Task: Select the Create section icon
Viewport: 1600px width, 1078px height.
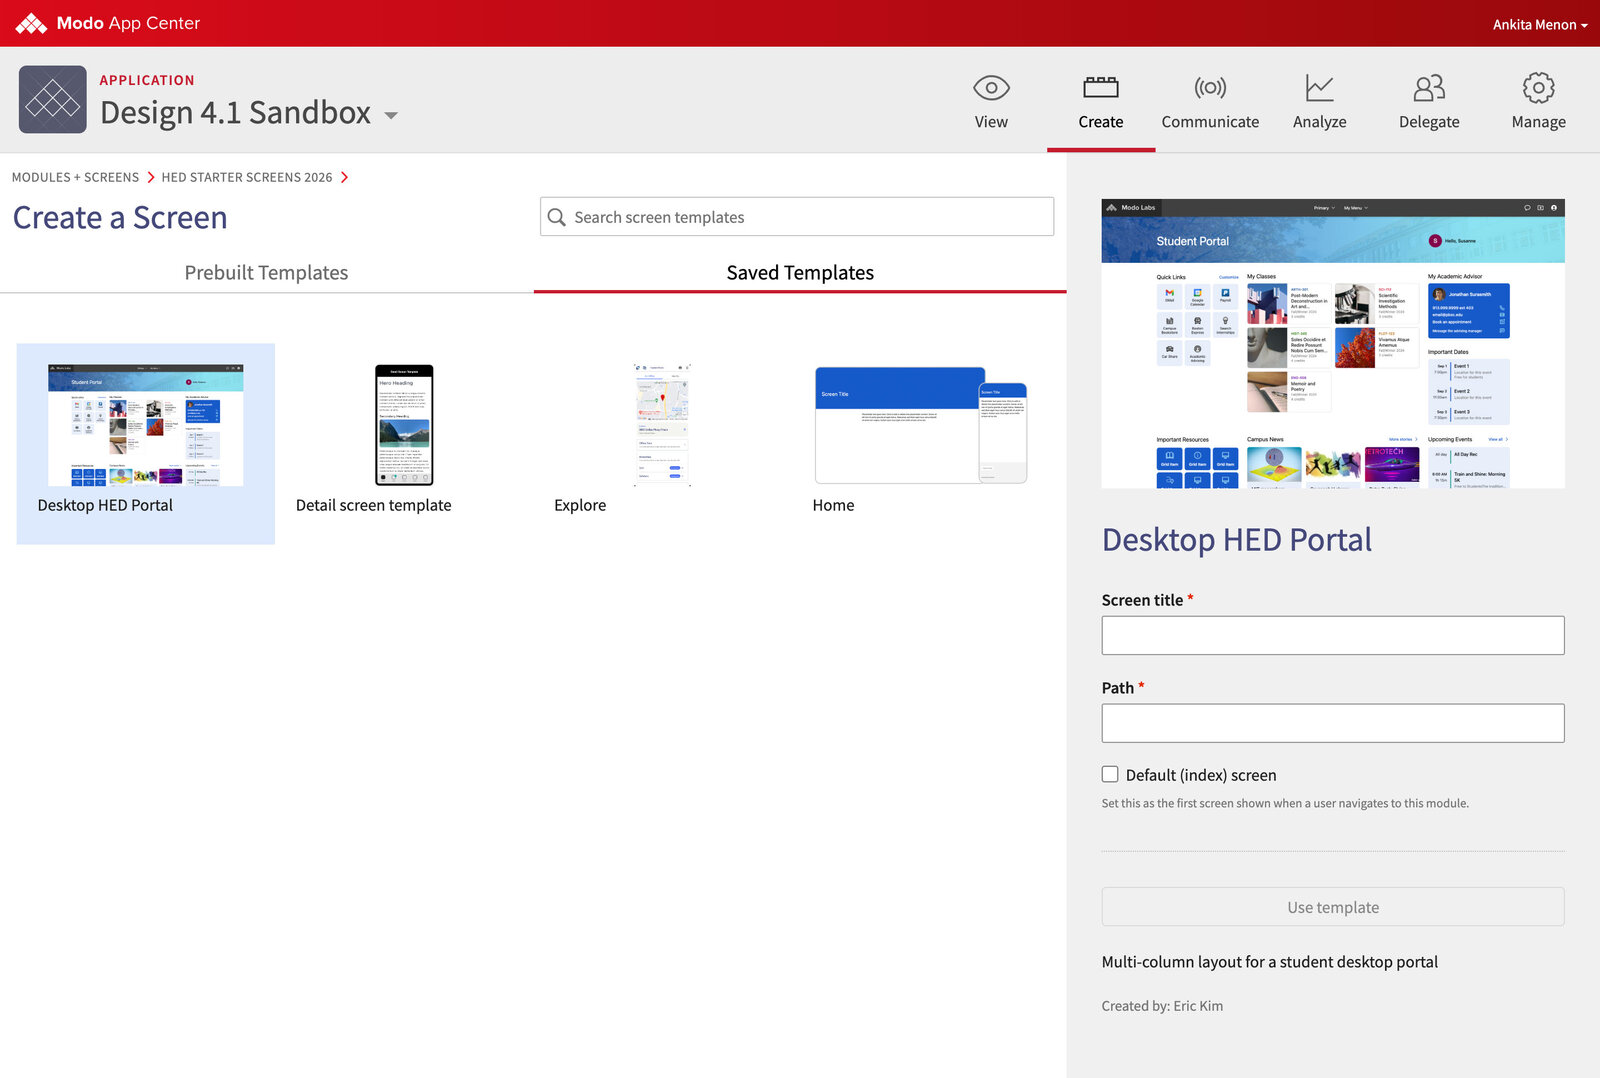Action: 1101,88
